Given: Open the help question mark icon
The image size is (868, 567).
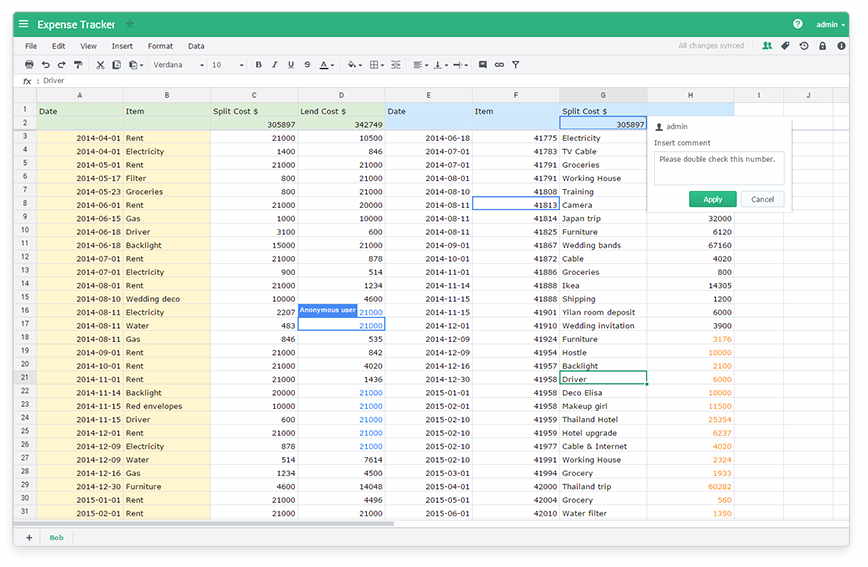Looking at the screenshot, I should [x=798, y=24].
